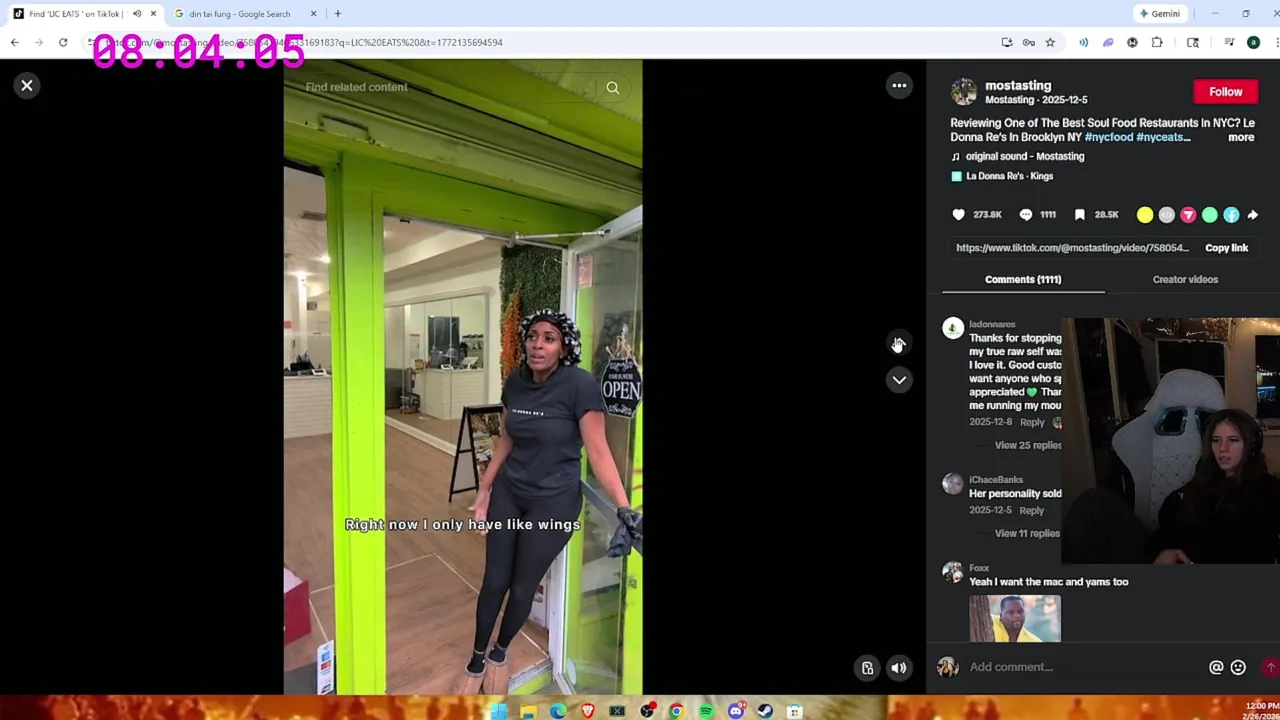Insert a mention with the @ icon
This screenshot has height=720, width=1280.
click(1216, 668)
